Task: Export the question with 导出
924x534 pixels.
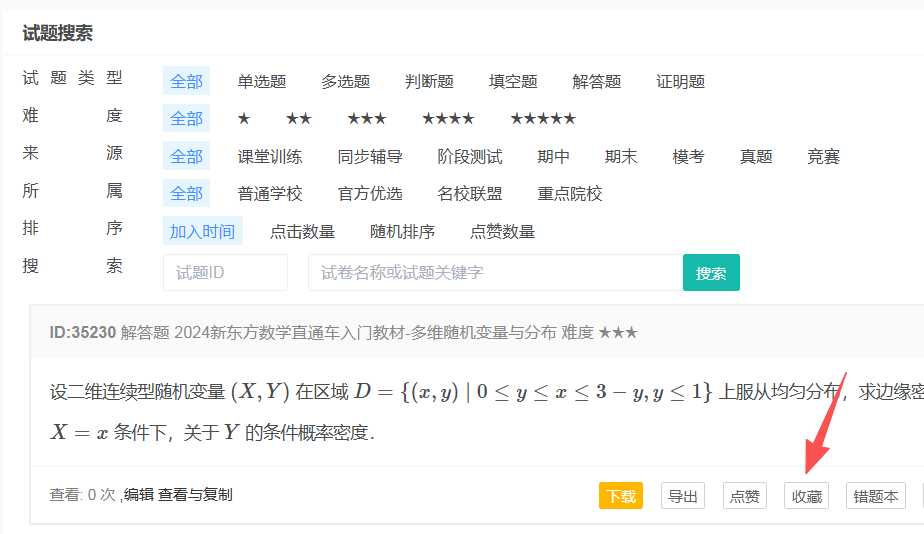Action: [x=683, y=496]
